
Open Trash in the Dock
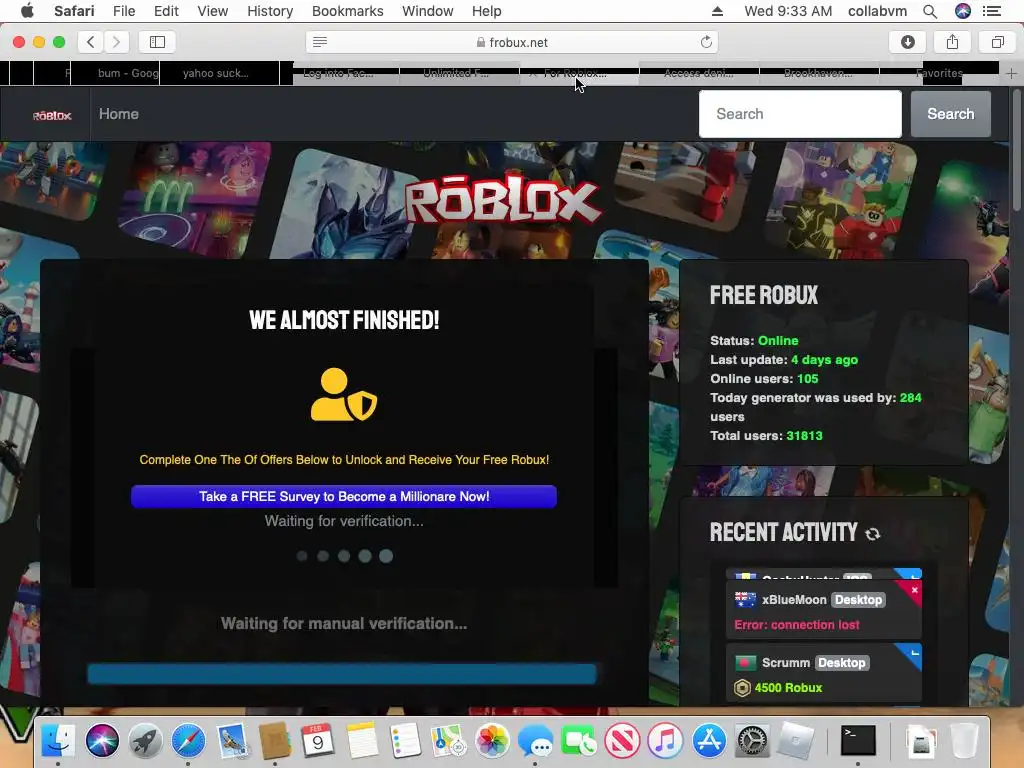pyautogui.click(x=964, y=741)
